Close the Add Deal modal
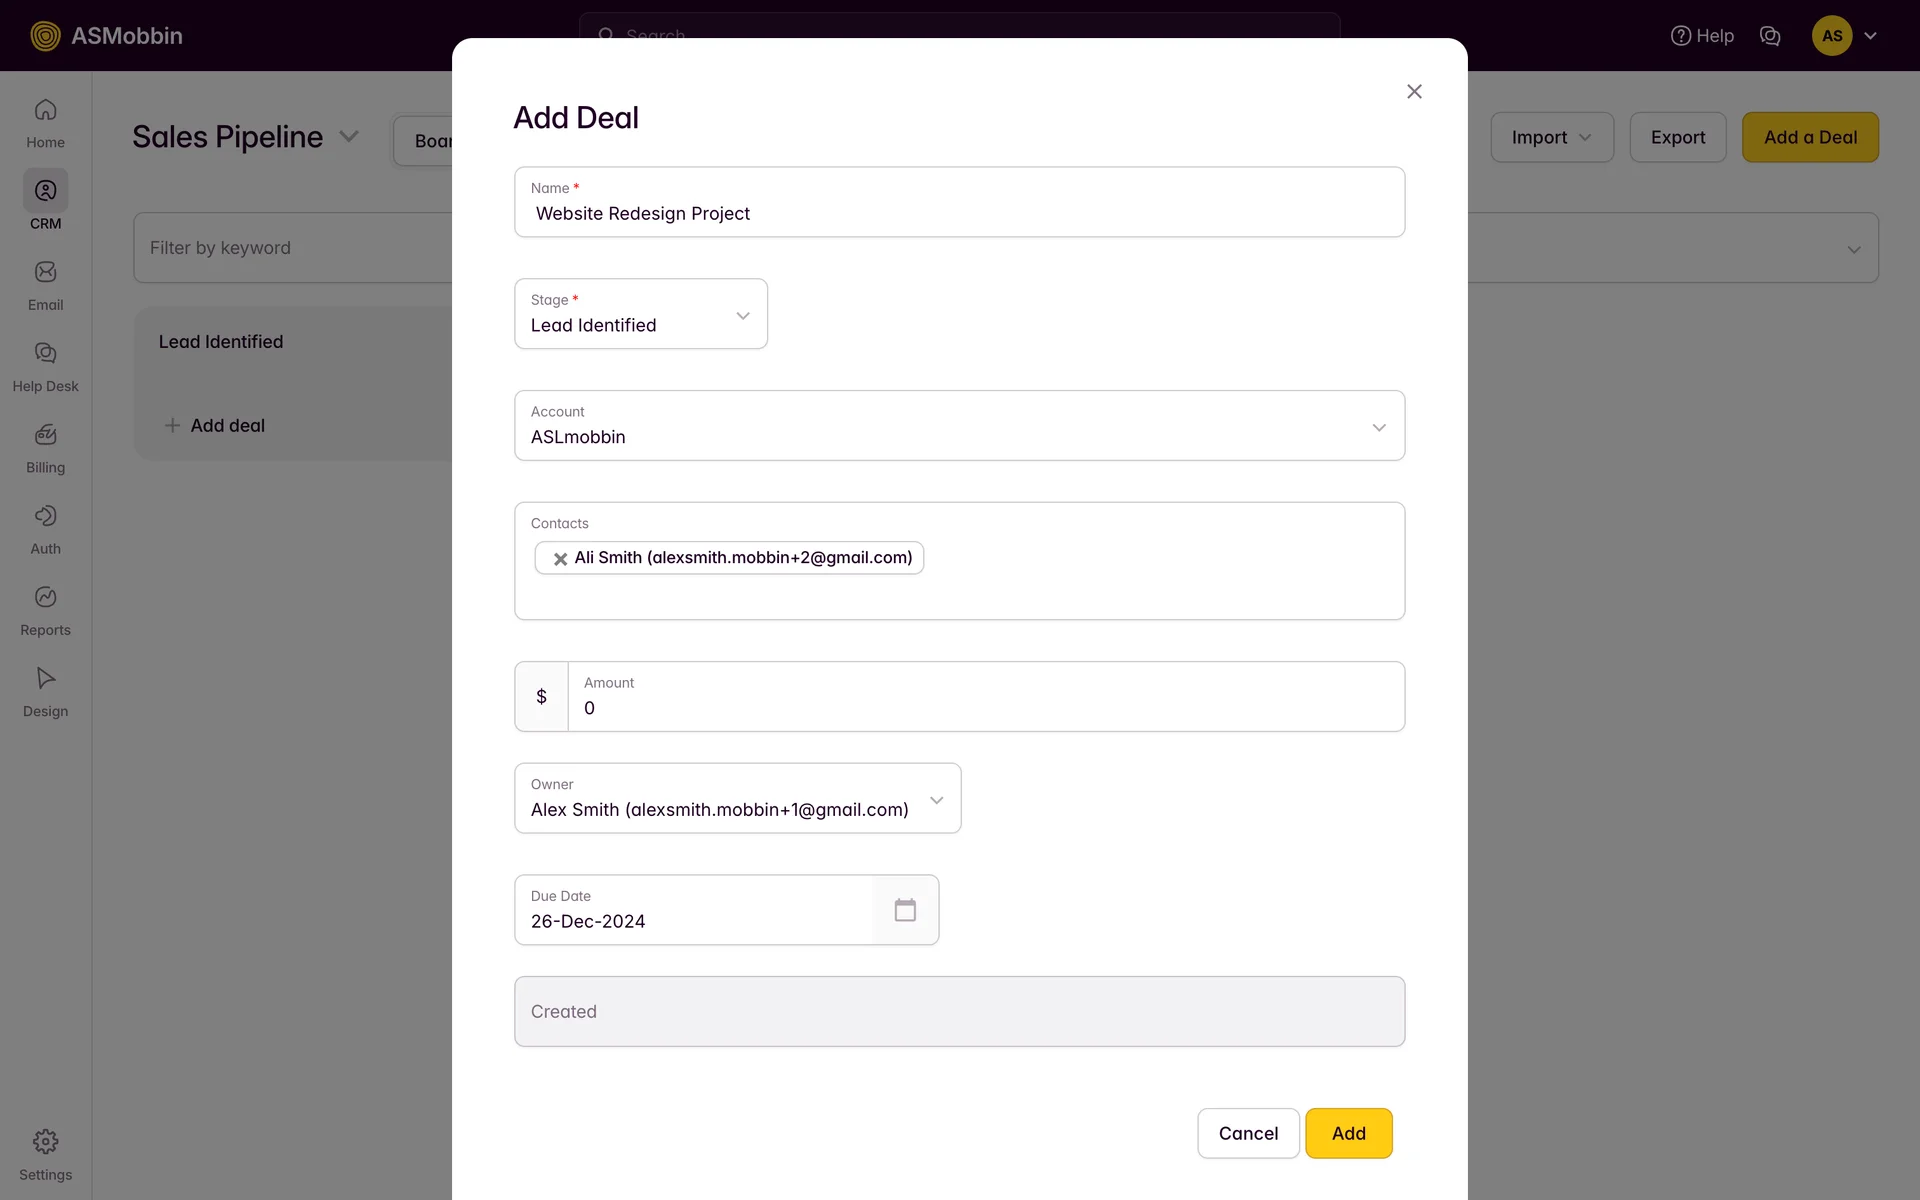 click(x=1413, y=92)
